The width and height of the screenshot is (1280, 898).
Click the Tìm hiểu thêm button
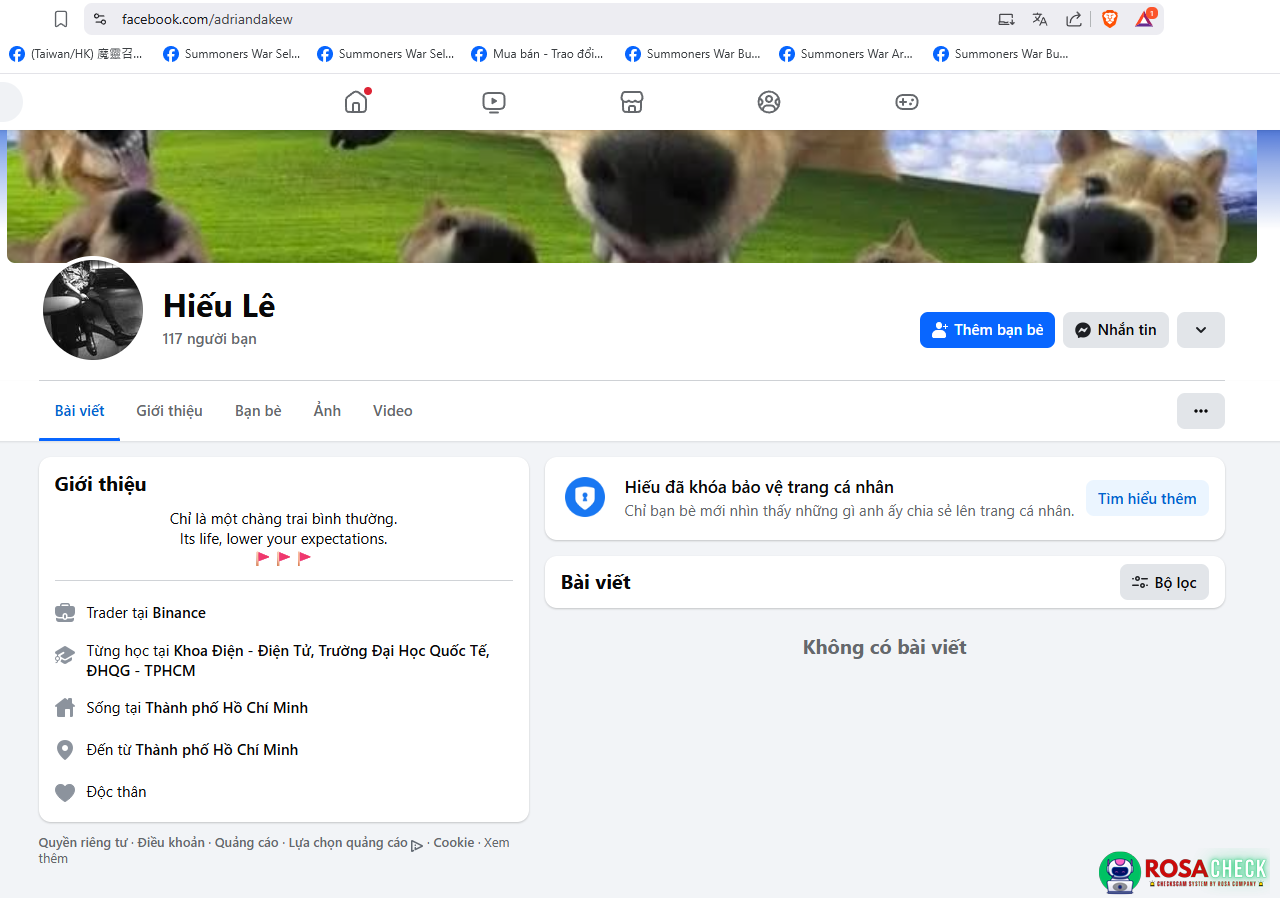tap(1147, 498)
